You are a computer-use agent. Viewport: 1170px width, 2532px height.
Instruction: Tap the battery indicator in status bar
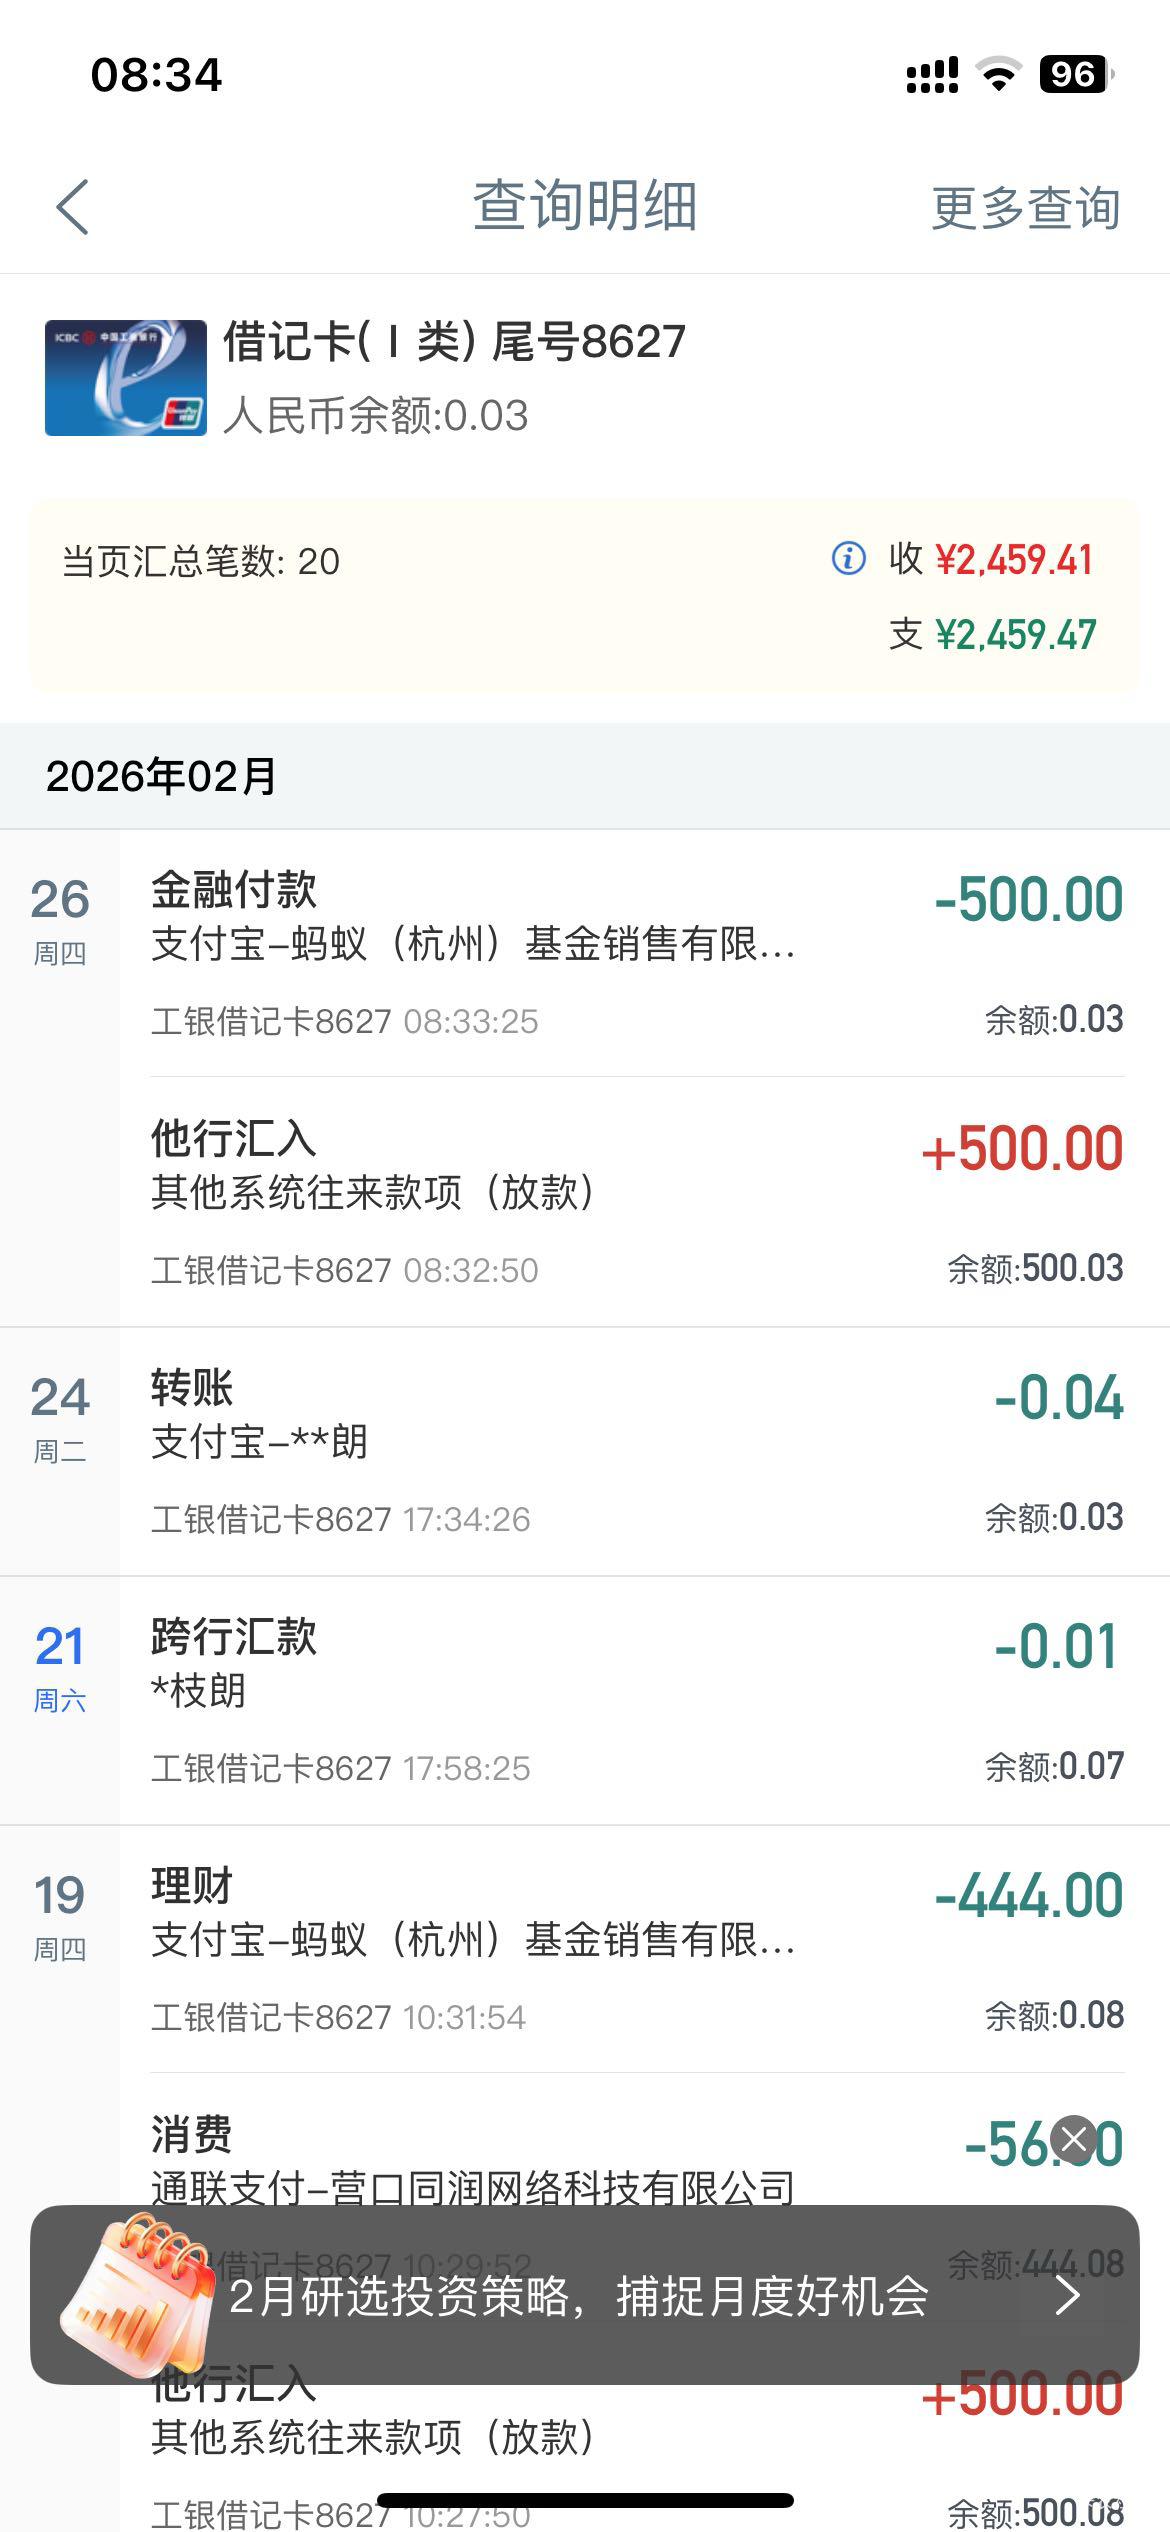pos(1075,74)
